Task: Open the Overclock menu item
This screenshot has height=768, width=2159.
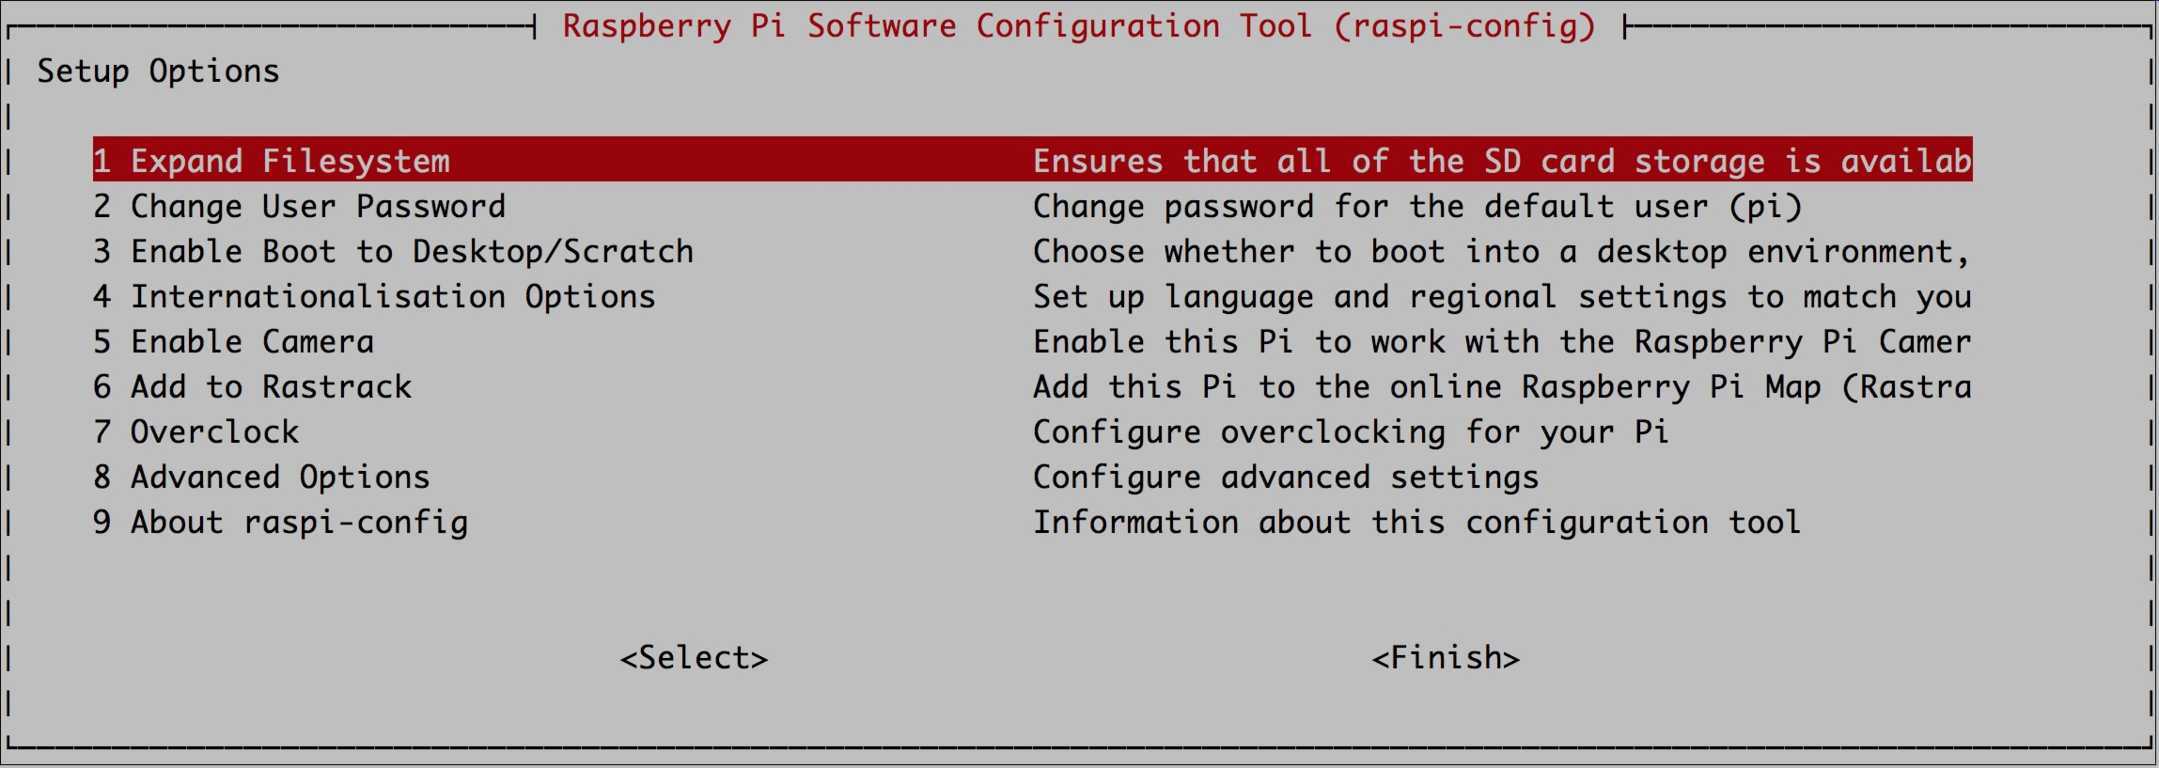Action: click(x=196, y=431)
